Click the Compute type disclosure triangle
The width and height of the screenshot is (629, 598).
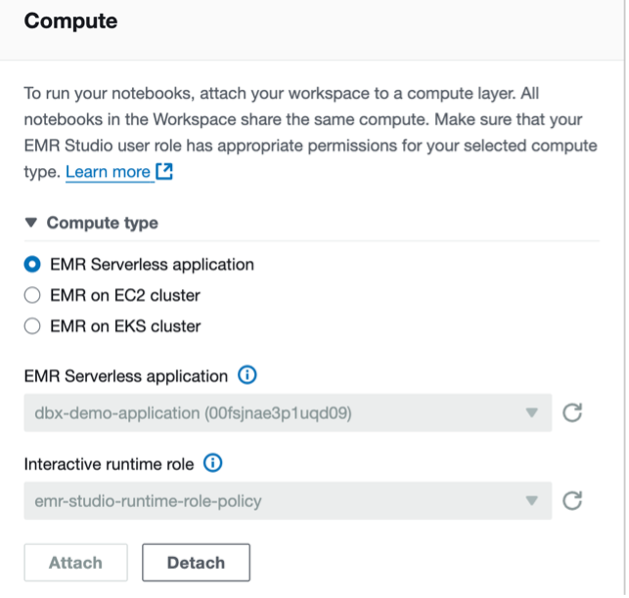pyautogui.click(x=31, y=222)
